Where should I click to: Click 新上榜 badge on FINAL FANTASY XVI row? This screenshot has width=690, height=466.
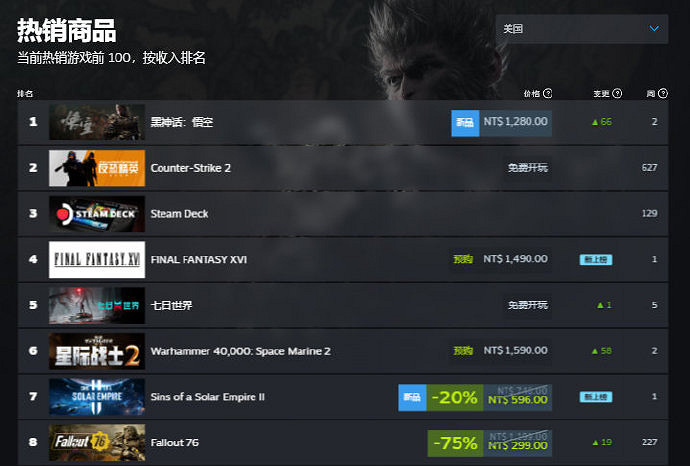596,260
